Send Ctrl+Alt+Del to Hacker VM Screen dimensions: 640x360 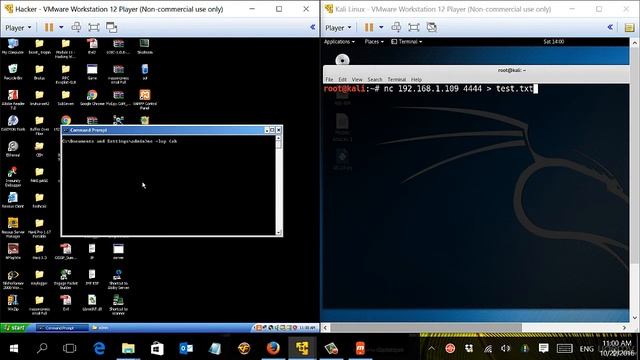pyautogui.click(x=76, y=27)
